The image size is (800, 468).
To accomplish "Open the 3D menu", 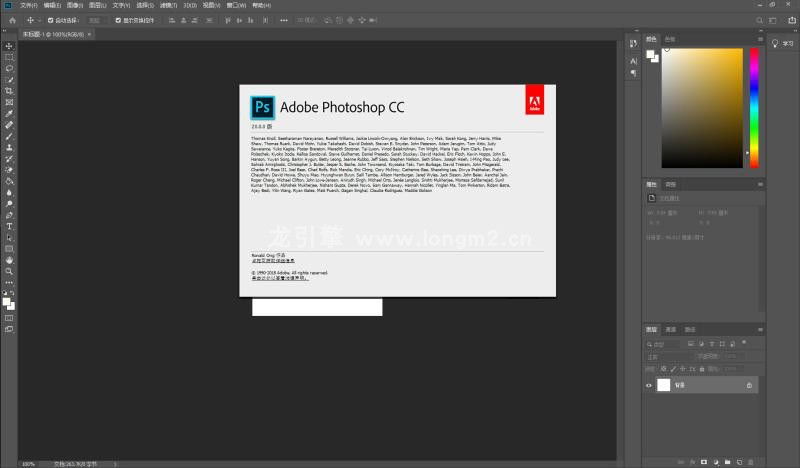I will (190, 5).
